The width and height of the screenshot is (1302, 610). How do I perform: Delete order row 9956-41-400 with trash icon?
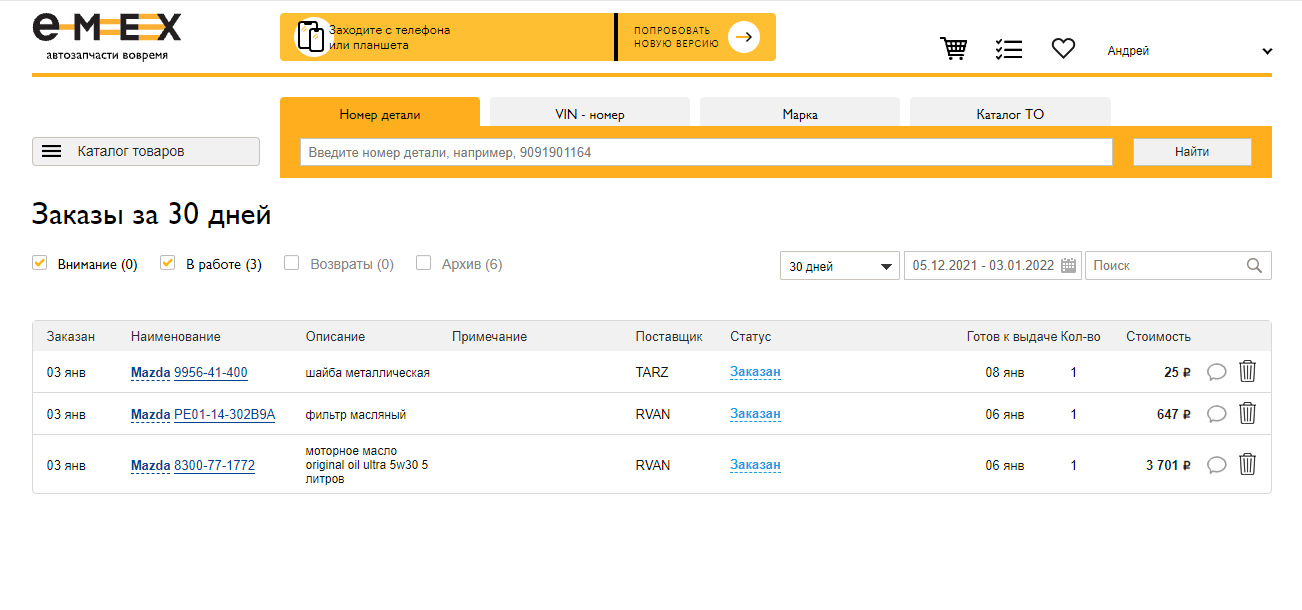[x=1247, y=371]
